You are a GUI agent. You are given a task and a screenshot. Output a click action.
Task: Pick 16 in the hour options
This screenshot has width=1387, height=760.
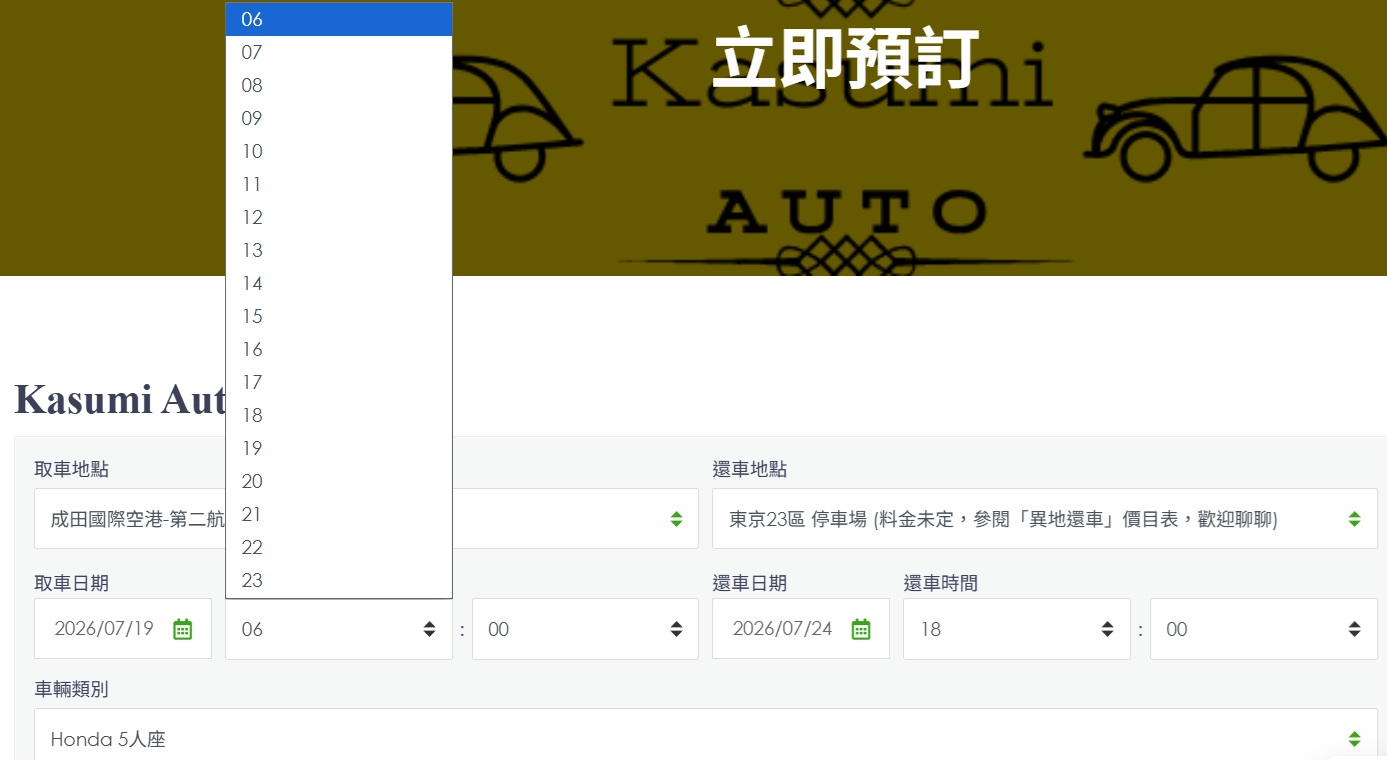pyautogui.click(x=339, y=349)
